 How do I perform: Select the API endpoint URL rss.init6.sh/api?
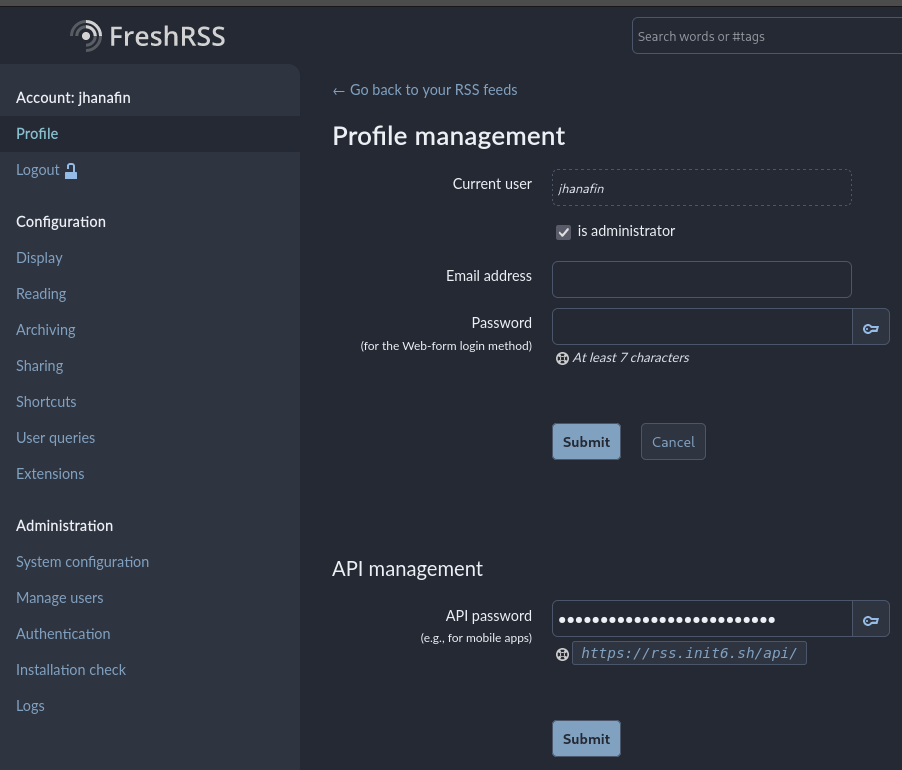689,653
